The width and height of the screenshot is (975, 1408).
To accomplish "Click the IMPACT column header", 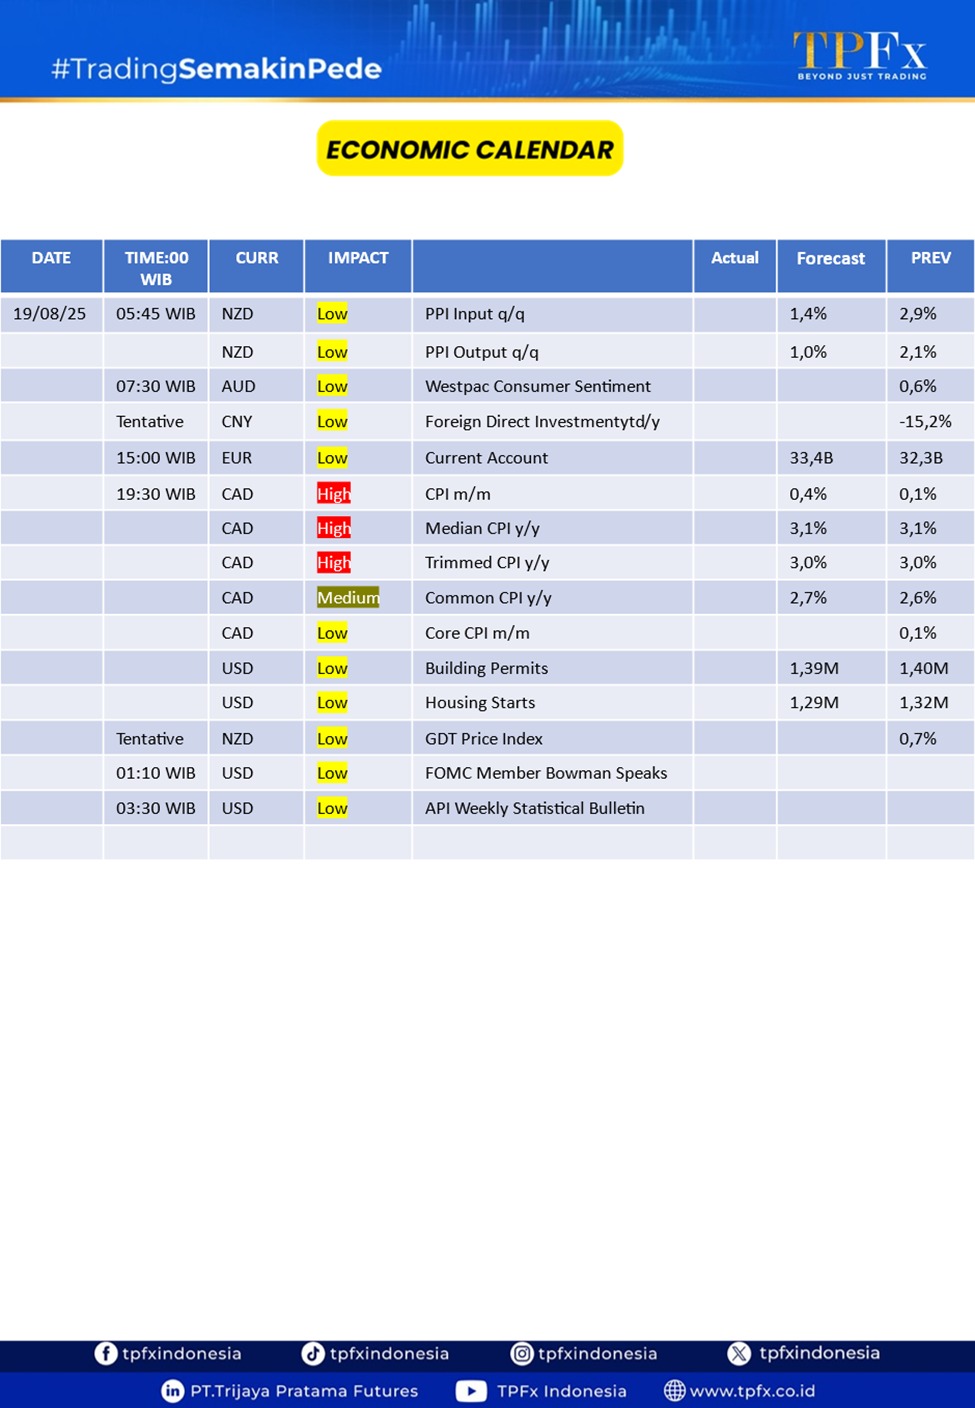I will coord(358,258).
